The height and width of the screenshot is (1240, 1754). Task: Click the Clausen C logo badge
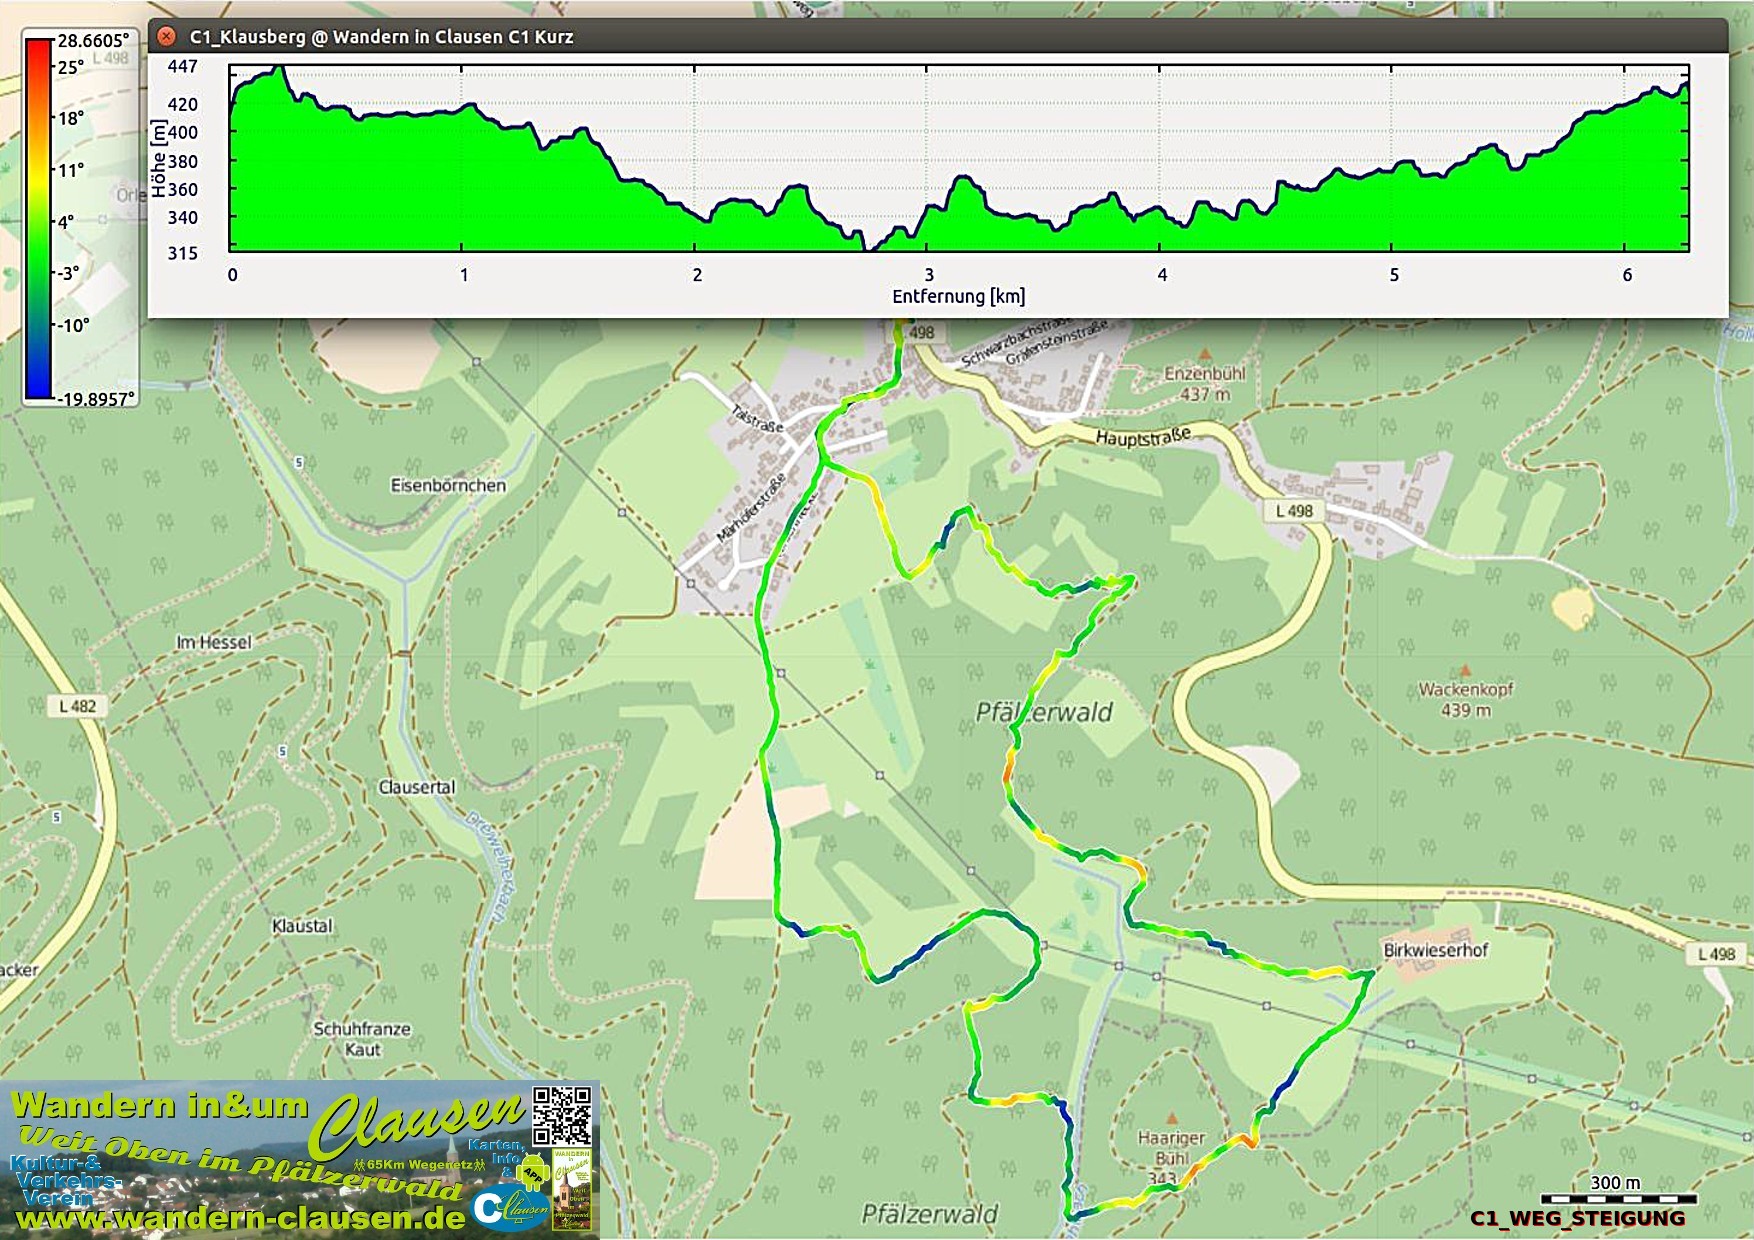tap(510, 1207)
